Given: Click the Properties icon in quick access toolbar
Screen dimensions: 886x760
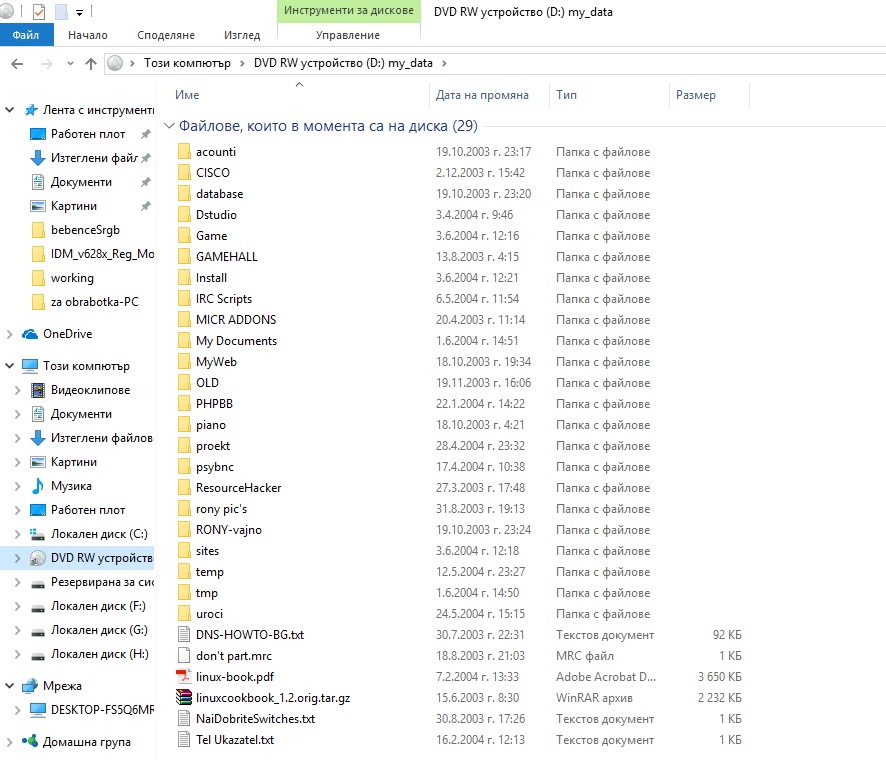Looking at the screenshot, I should tap(39, 12).
